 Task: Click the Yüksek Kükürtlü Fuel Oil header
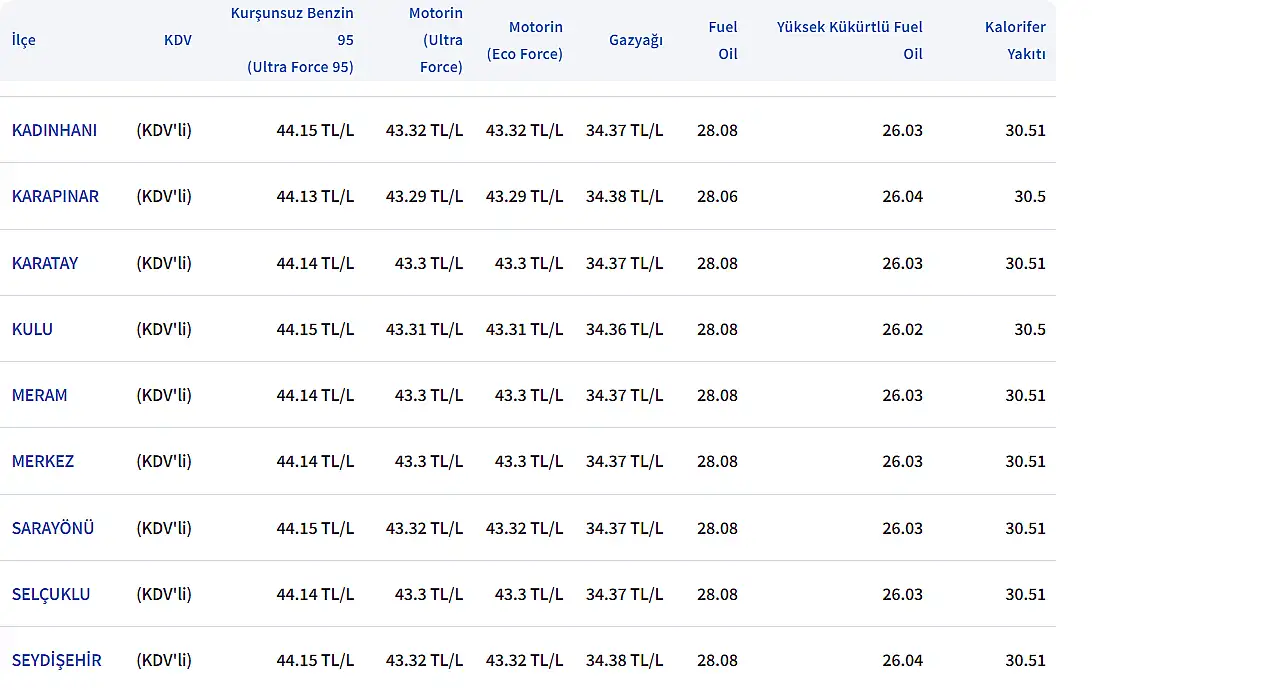pos(850,40)
